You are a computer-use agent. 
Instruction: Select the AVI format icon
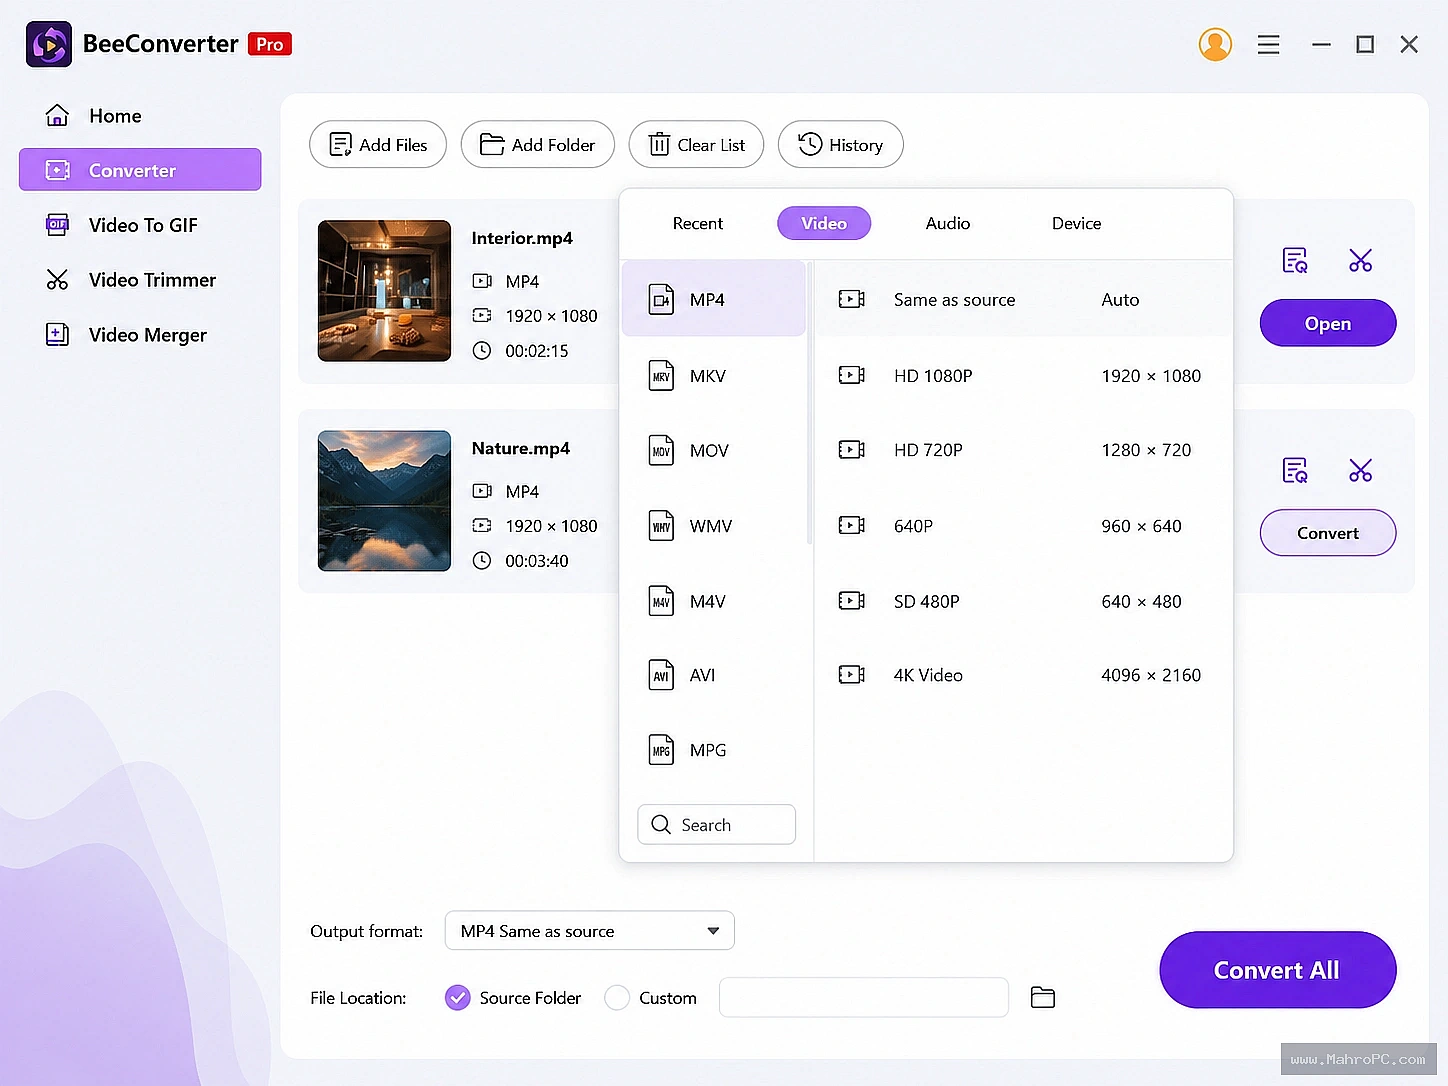click(x=661, y=676)
